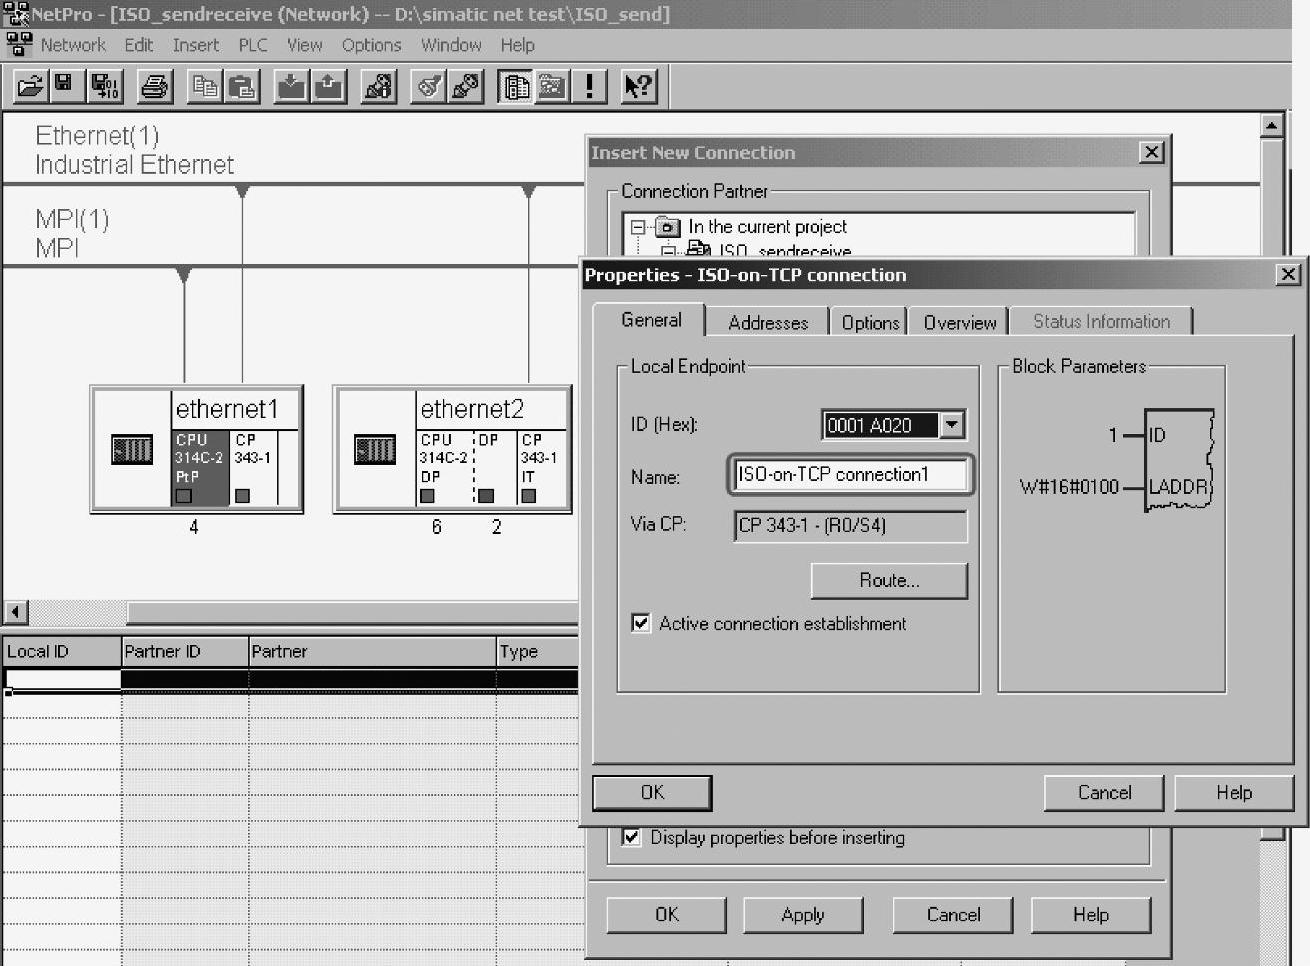Image resolution: width=1310 pixels, height=966 pixels.
Task: Toggle Display properties before inserting checkbox
Action: (631, 837)
